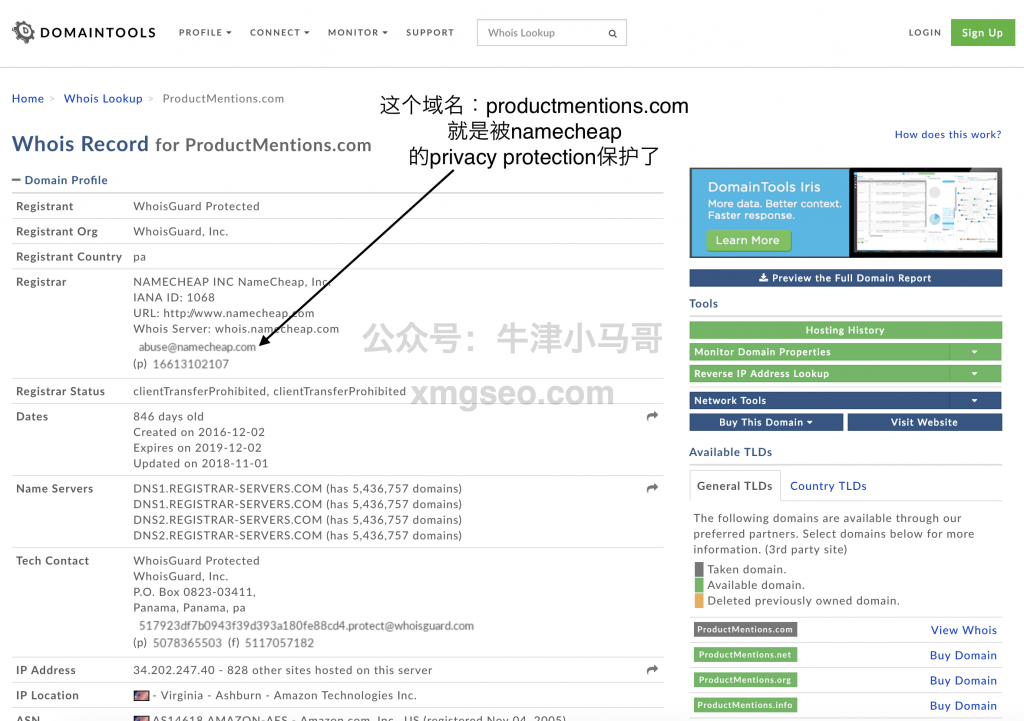This screenshot has height=721, width=1024.
Task: Open Hosting History tool
Action: pyautogui.click(x=845, y=330)
